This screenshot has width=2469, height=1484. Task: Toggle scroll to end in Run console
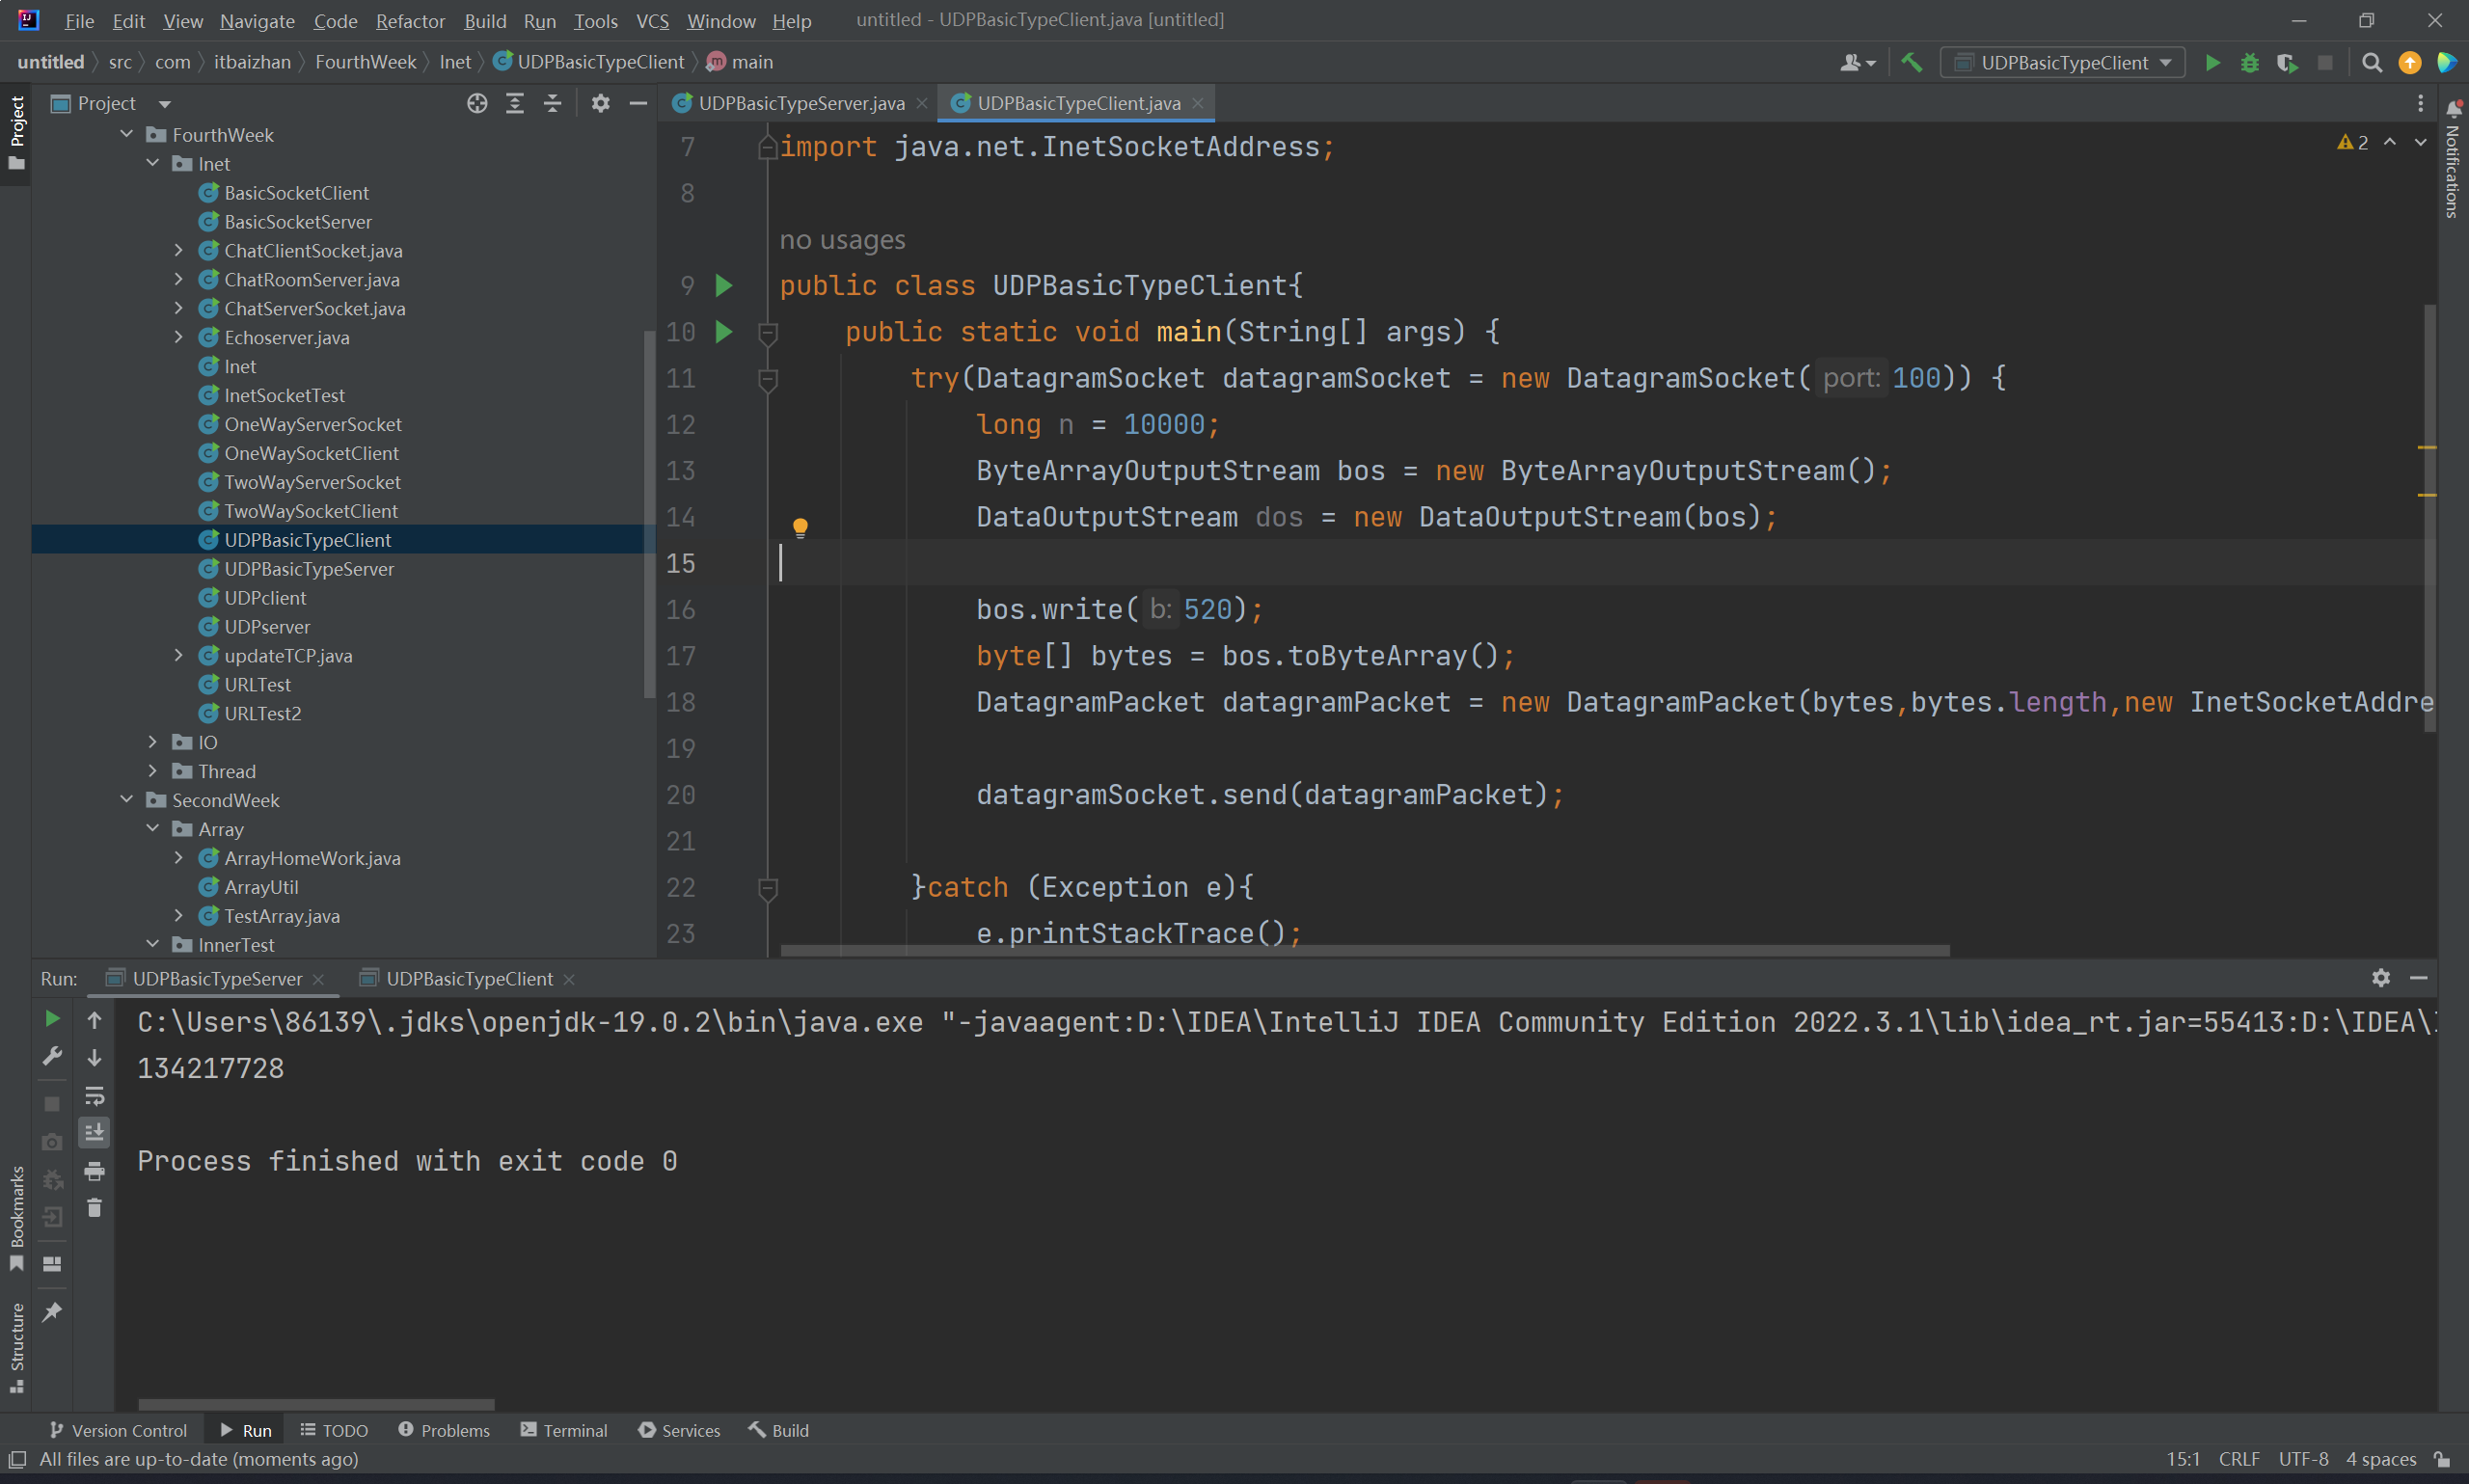pos(94,1133)
